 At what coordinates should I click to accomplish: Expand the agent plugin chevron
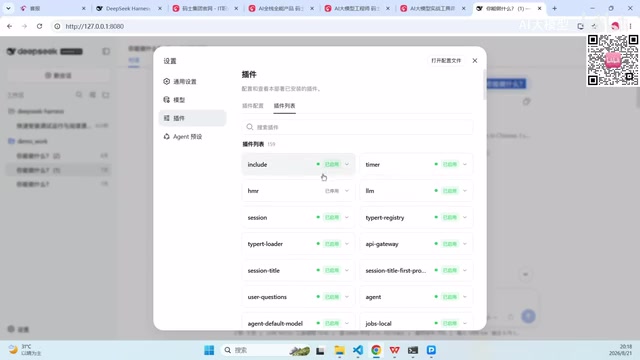(464, 297)
